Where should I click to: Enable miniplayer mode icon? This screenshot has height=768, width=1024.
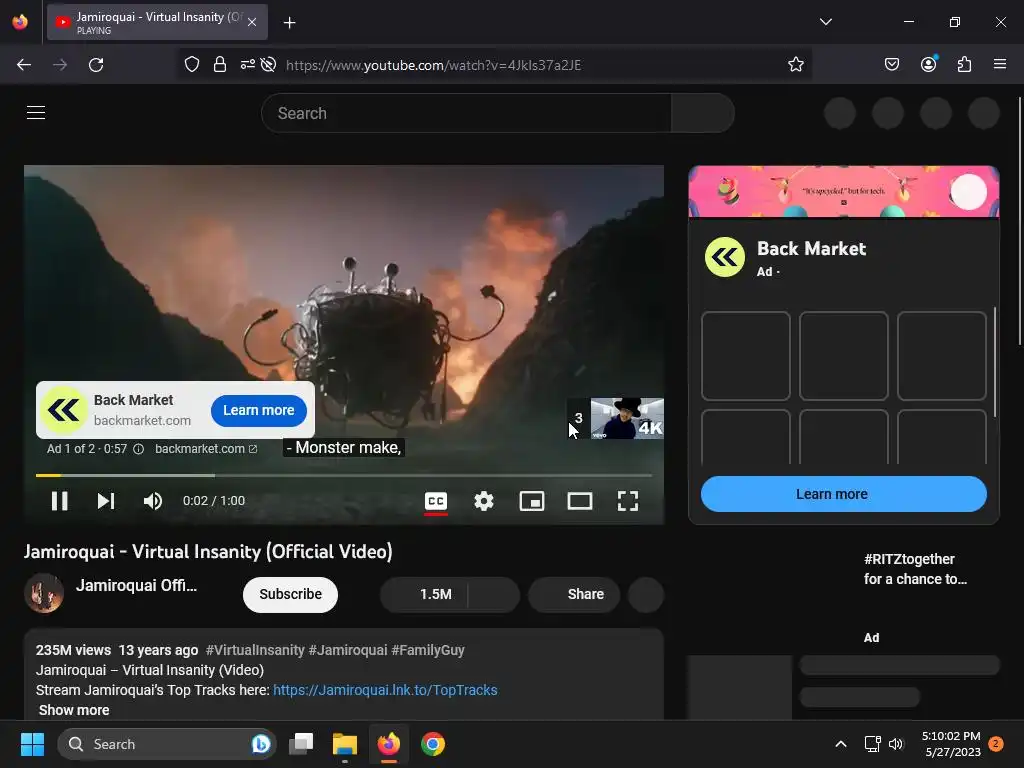[532, 501]
